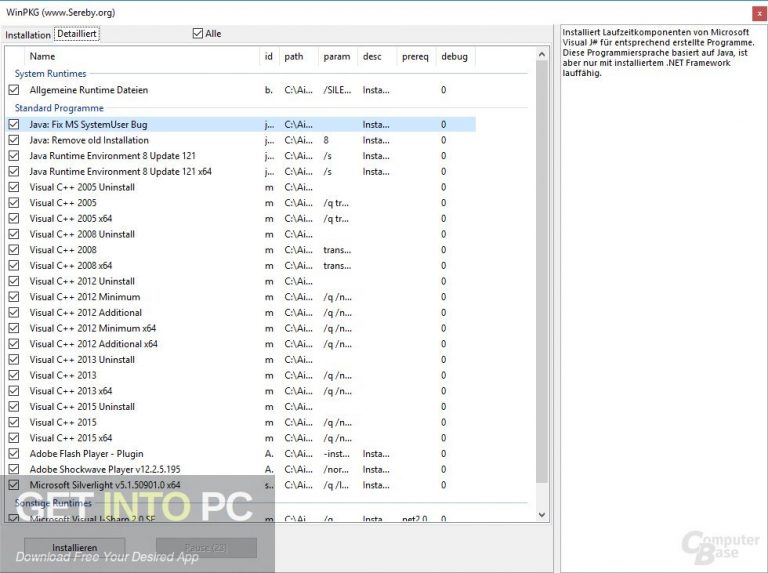Click the Pause button

click(206, 548)
